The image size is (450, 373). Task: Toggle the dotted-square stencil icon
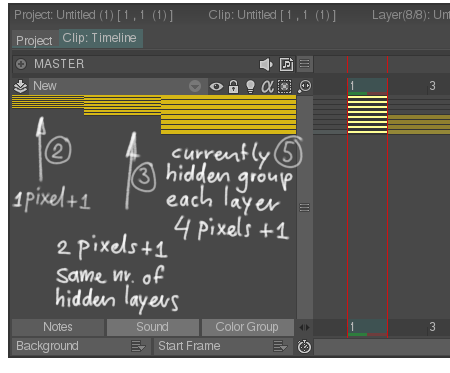tap(284, 87)
